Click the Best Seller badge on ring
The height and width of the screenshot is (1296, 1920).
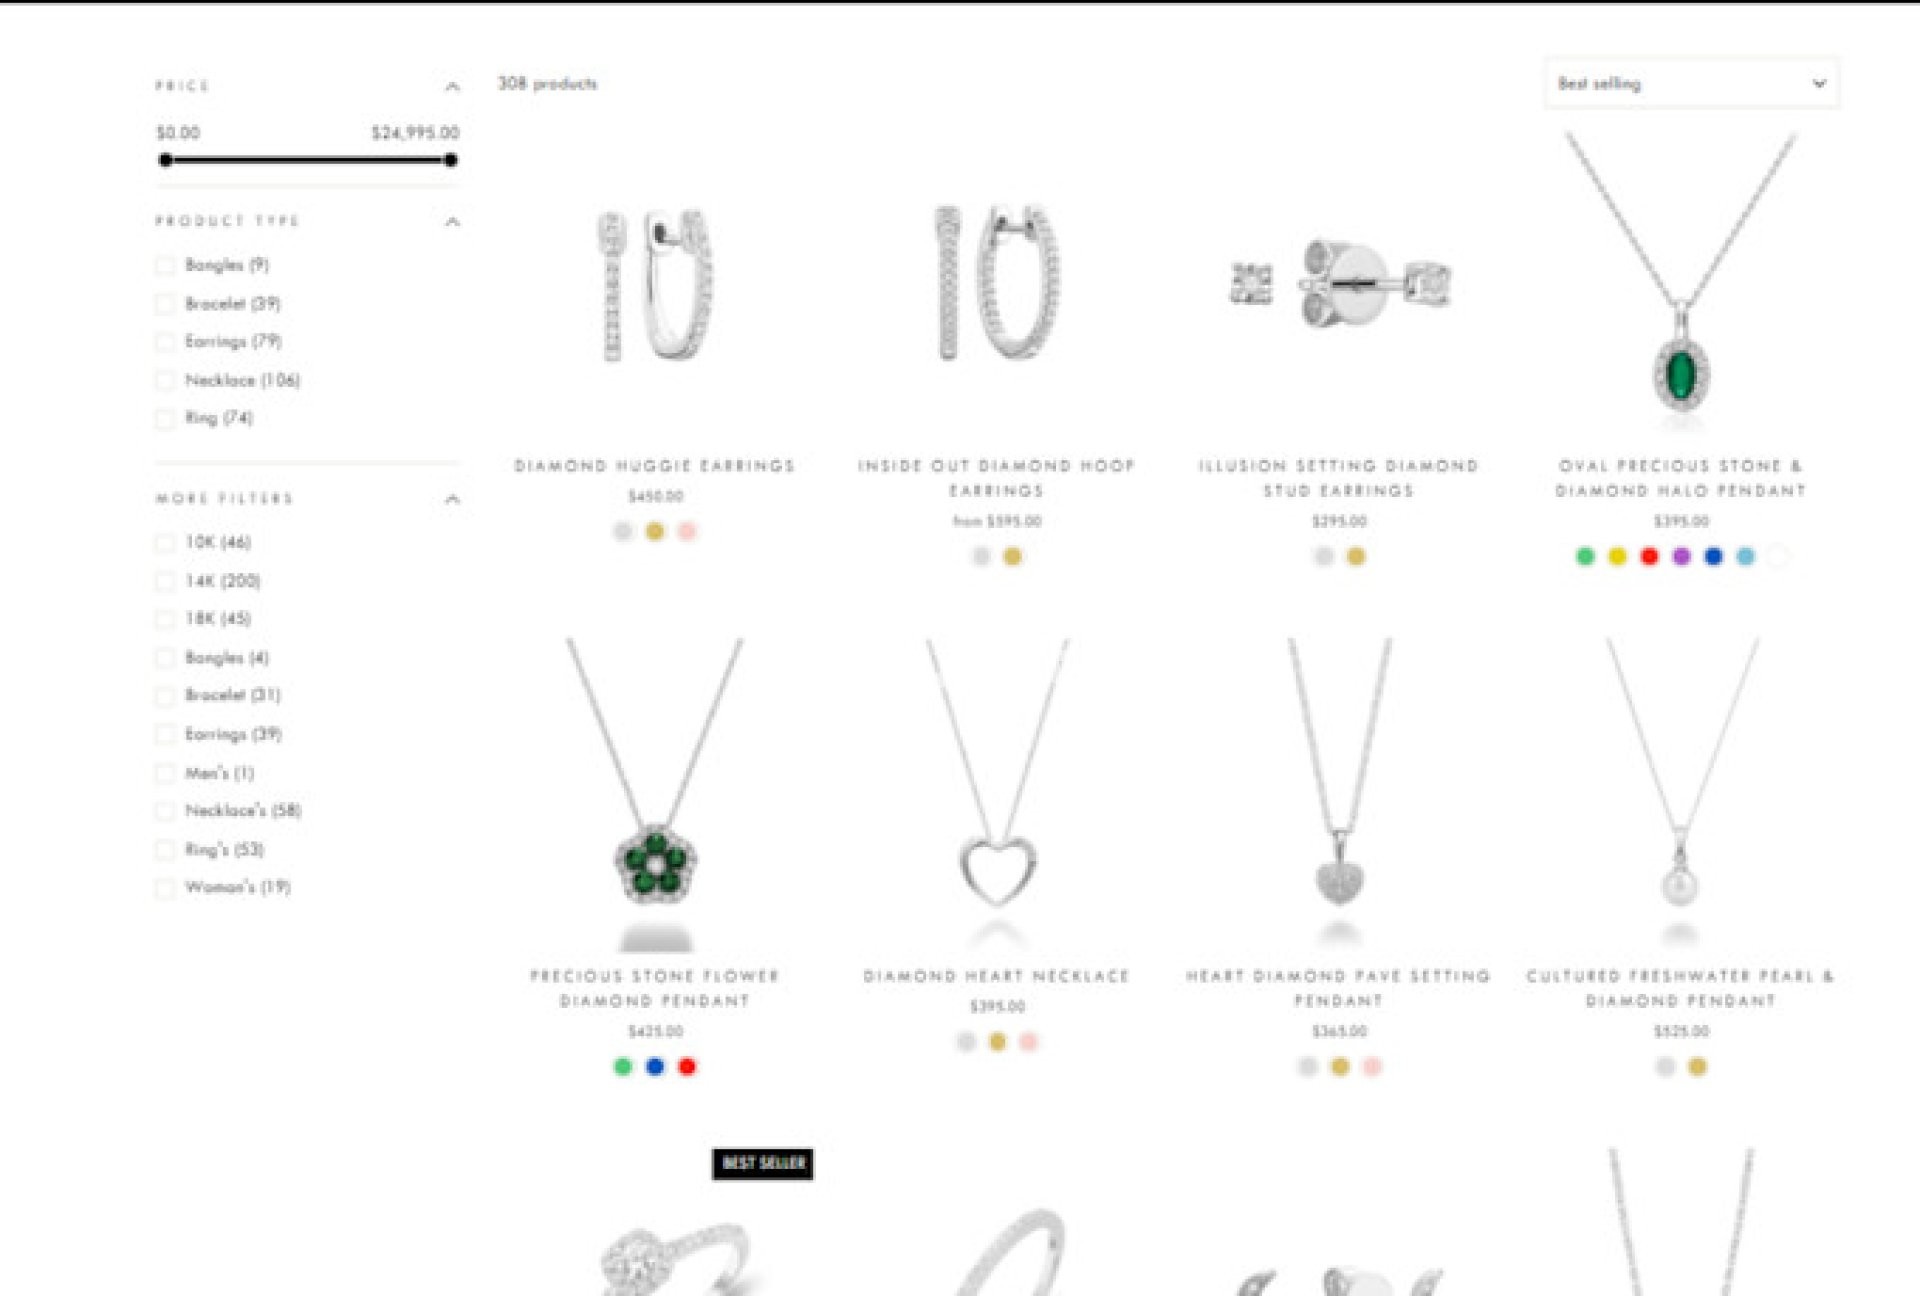[763, 1163]
